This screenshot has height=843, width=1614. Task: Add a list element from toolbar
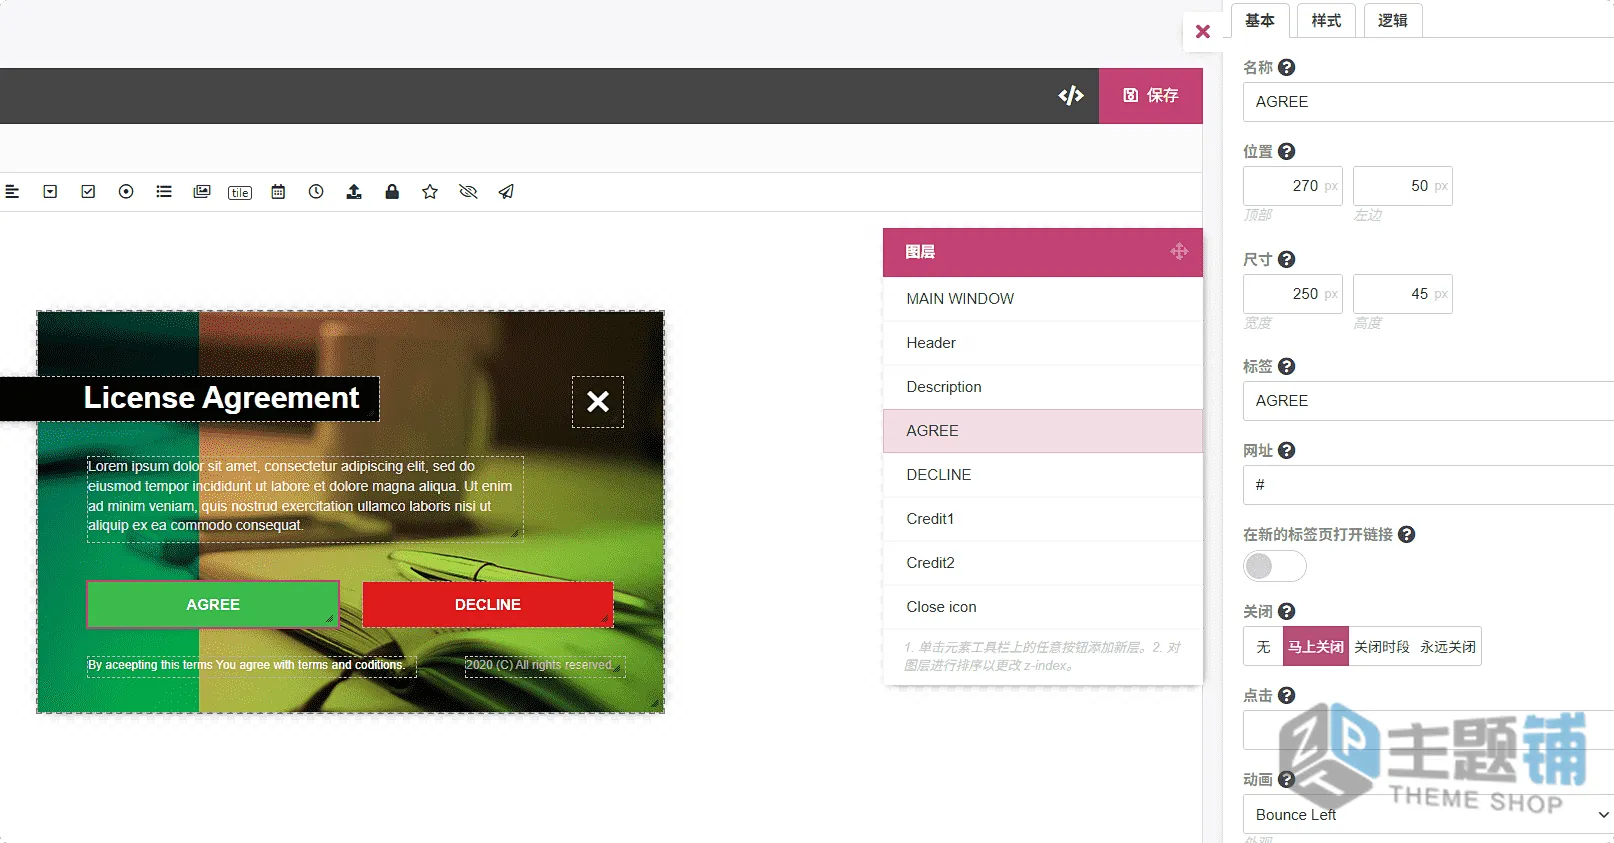164,192
